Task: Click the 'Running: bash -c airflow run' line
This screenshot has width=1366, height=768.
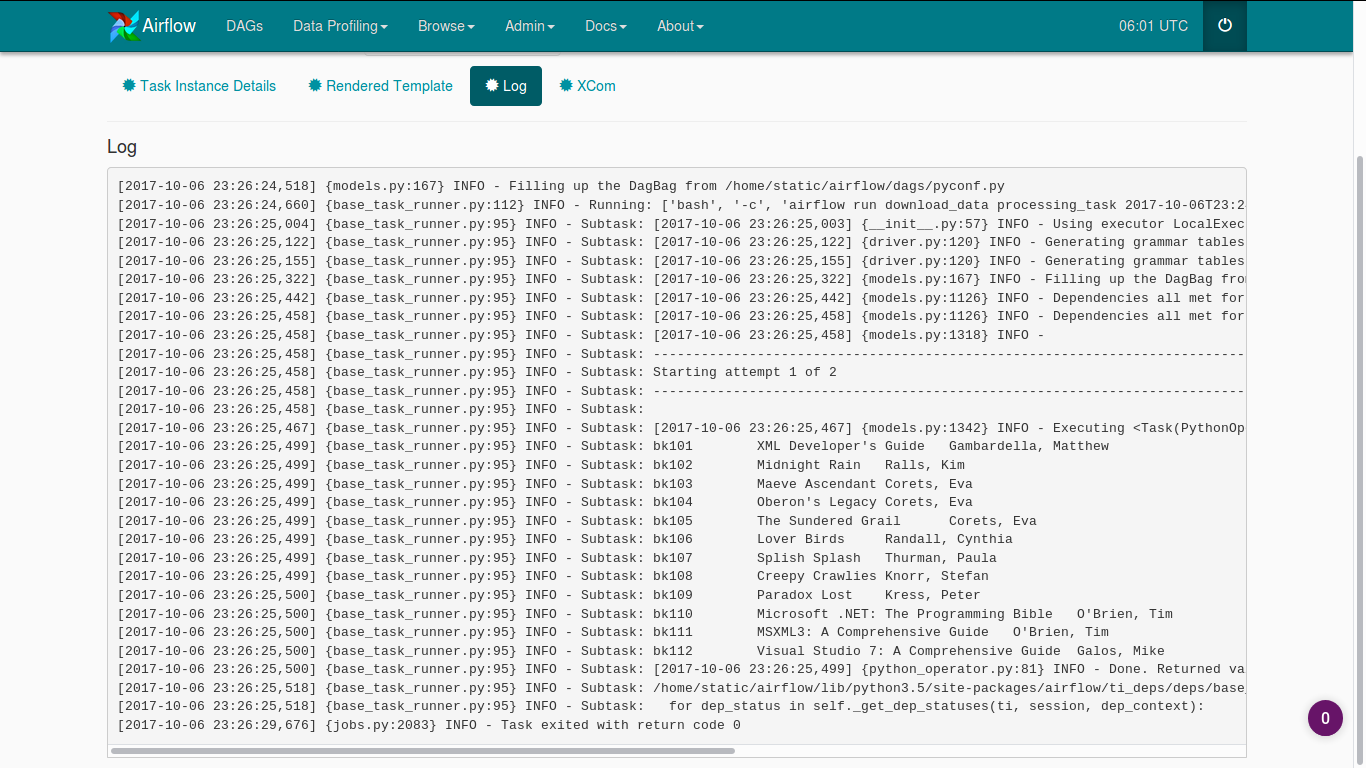Action: pyautogui.click(x=681, y=205)
